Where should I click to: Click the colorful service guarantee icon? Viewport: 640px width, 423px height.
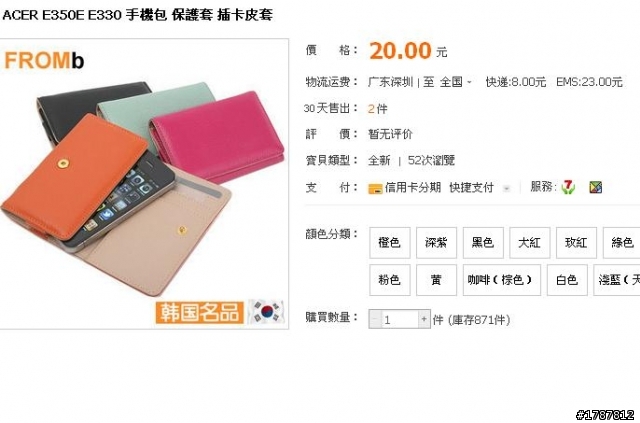596,187
